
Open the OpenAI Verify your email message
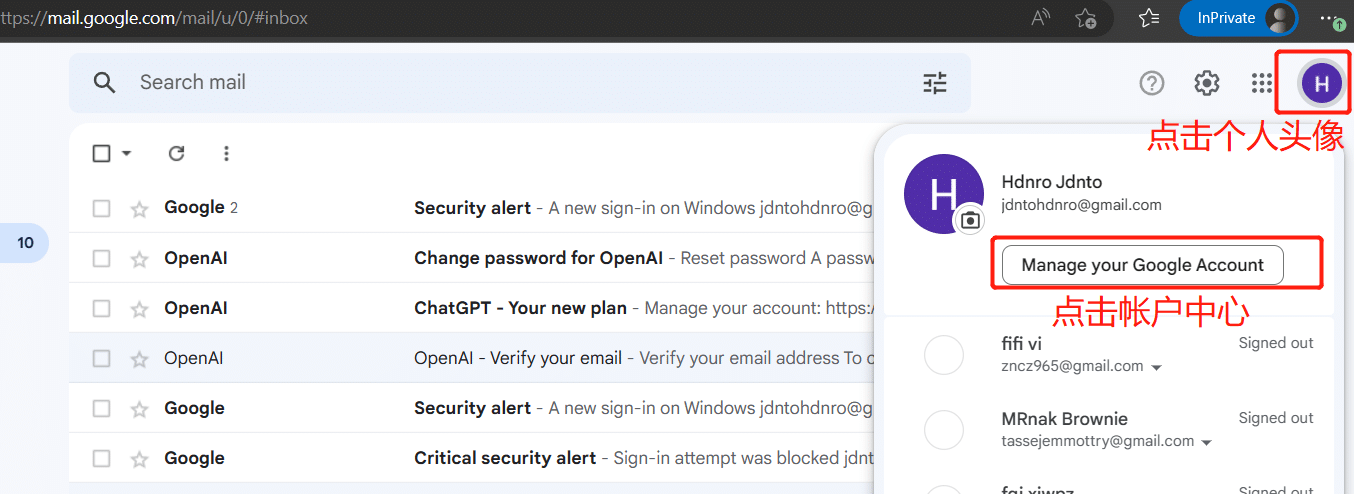(471, 358)
